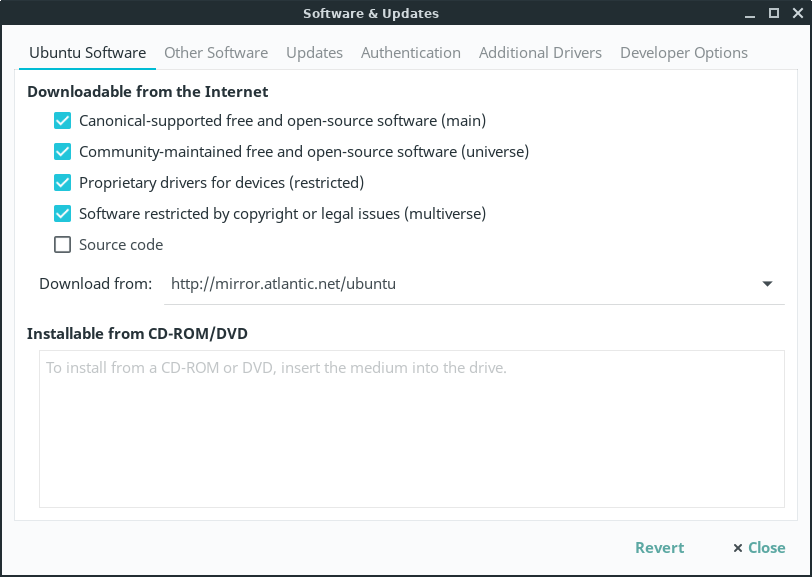Switch to the Other Software tab

pos(216,53)
